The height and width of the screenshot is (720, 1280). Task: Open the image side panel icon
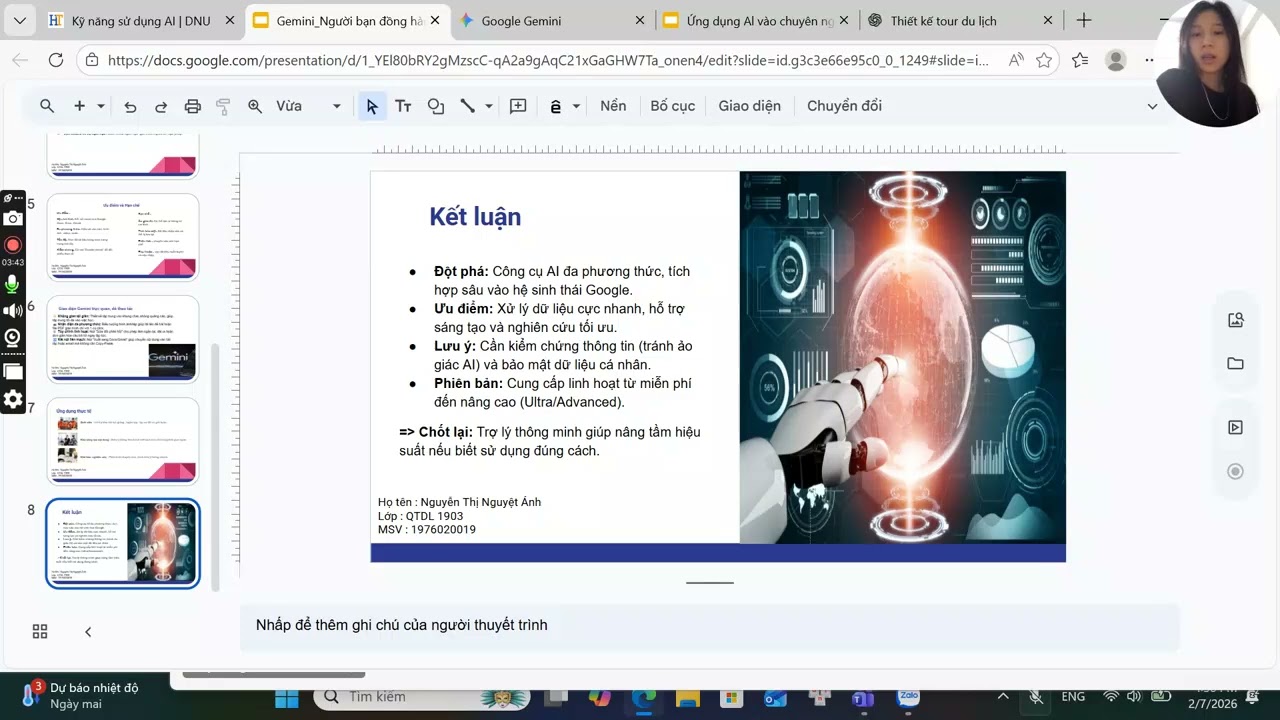pos(1236,320)
